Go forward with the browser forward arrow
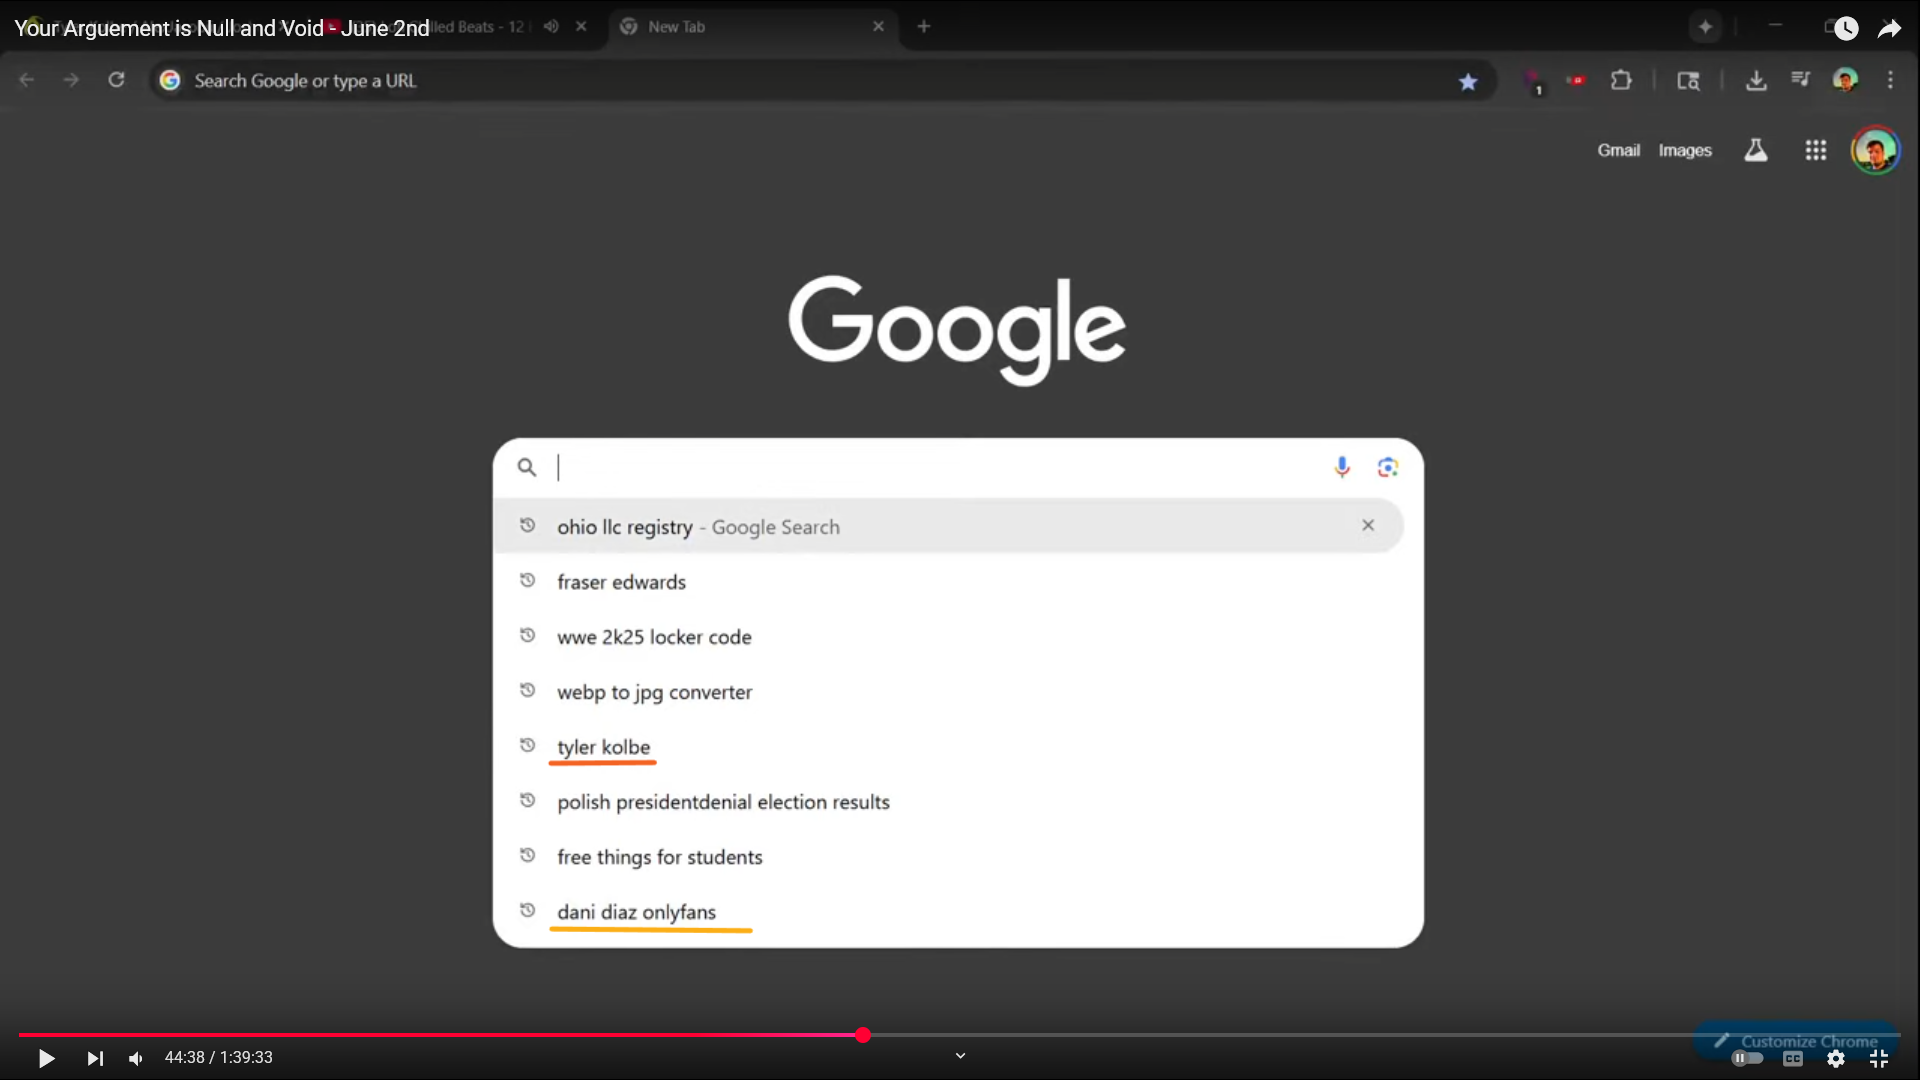The height and width of the screenshot is (1080, 1920). click(x=71, y=80)
